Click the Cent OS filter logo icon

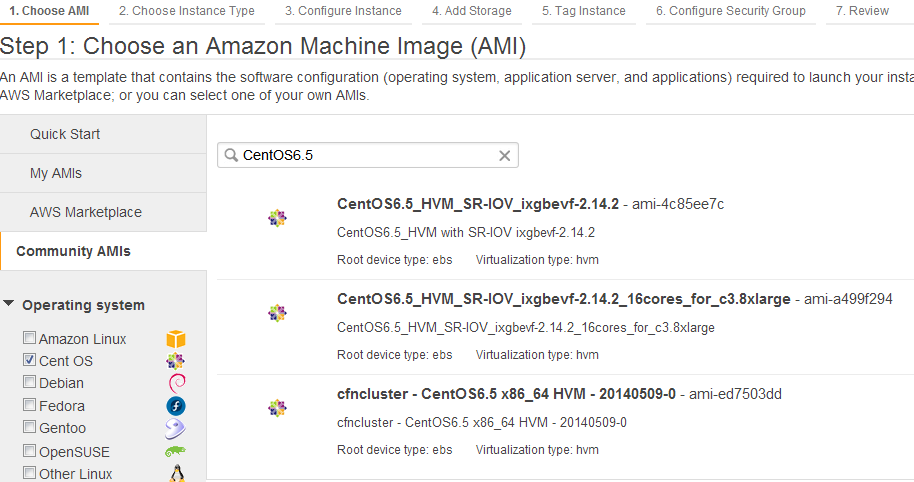click(x=175, y=361)
